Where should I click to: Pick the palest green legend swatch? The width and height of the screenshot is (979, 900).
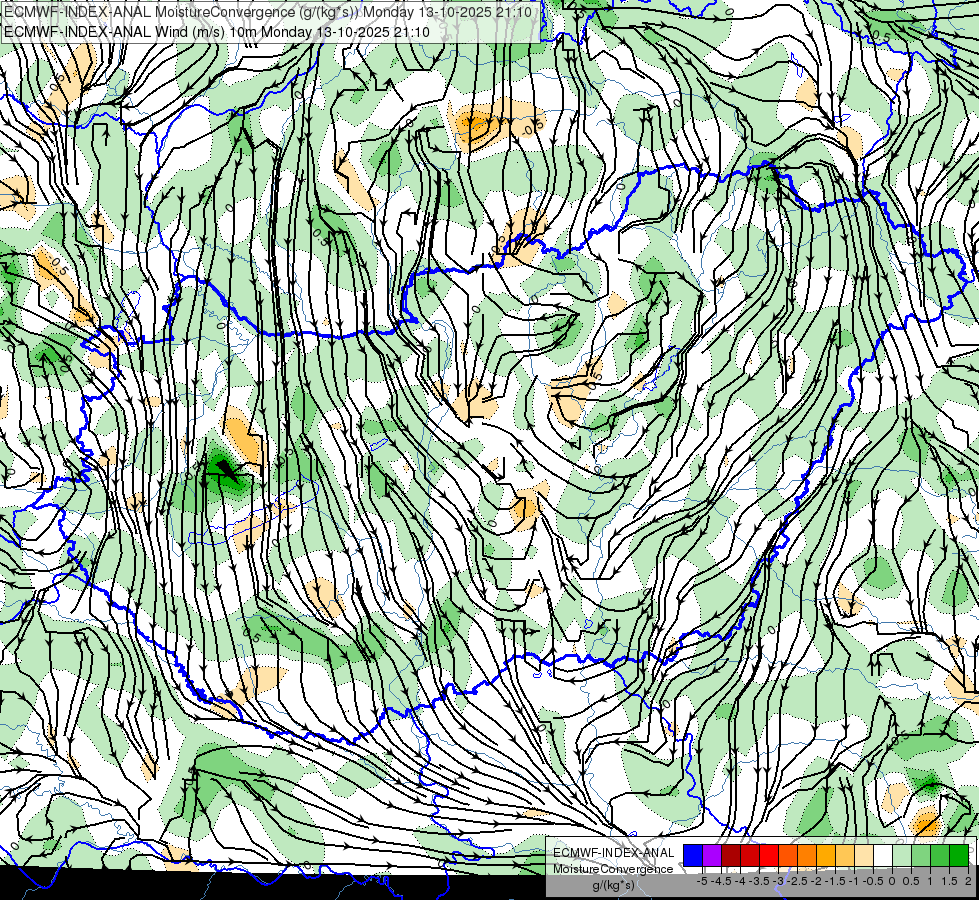click(x=902, y=855)
